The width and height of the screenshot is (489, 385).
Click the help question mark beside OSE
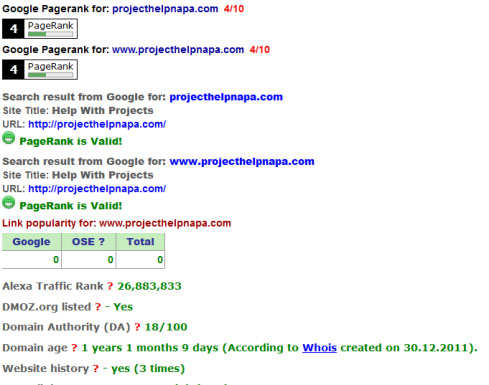pos(102,242)
